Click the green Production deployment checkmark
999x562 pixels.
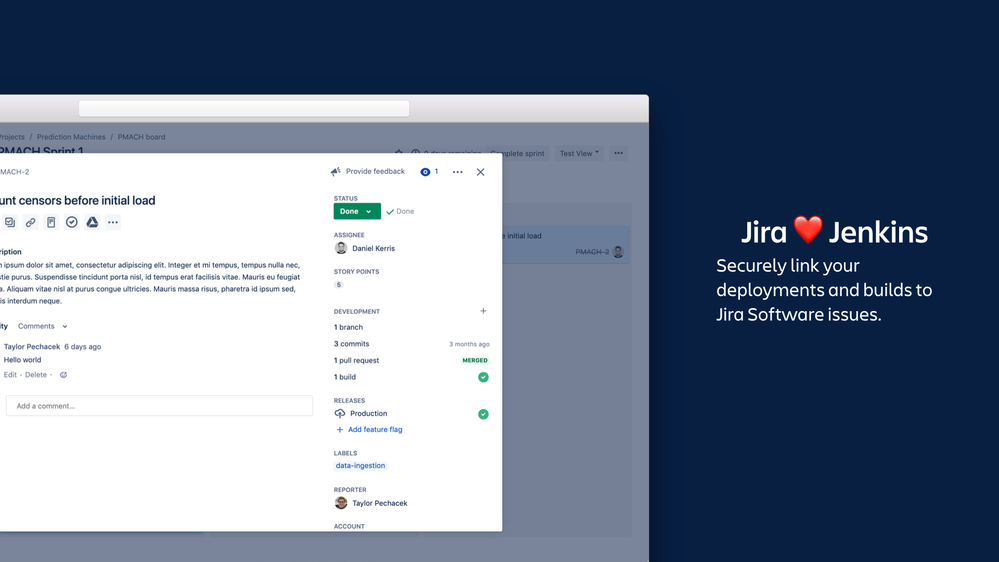click(484, 414)
